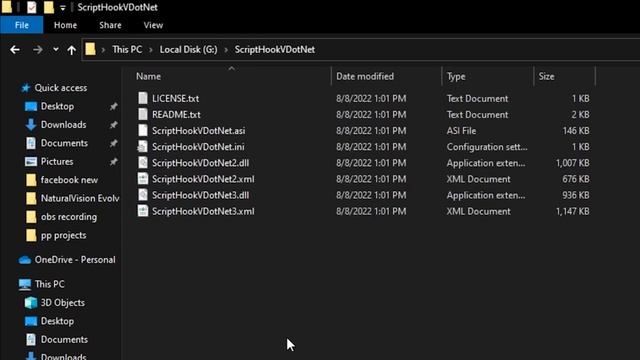Click the Properties checkmark icon in title bar

(32, 7)
